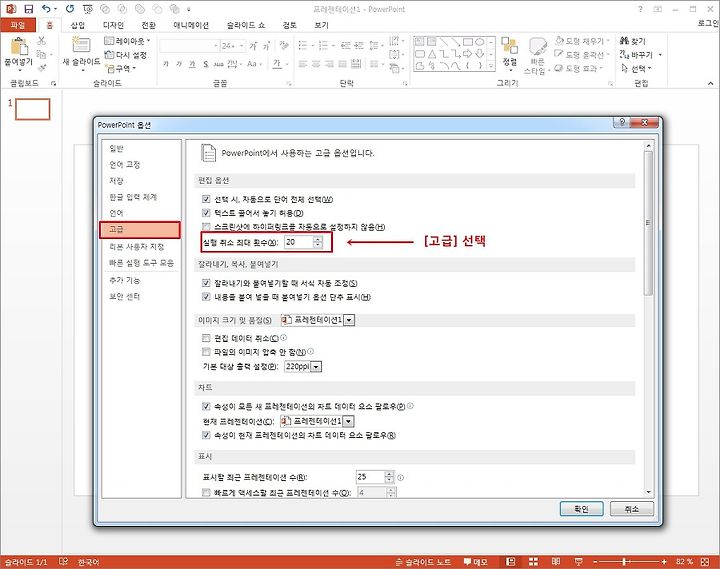Click the max undo count (20) input field
Viewport: 720px width, 569px height.
pyautogui.click(x=299, y=242)
